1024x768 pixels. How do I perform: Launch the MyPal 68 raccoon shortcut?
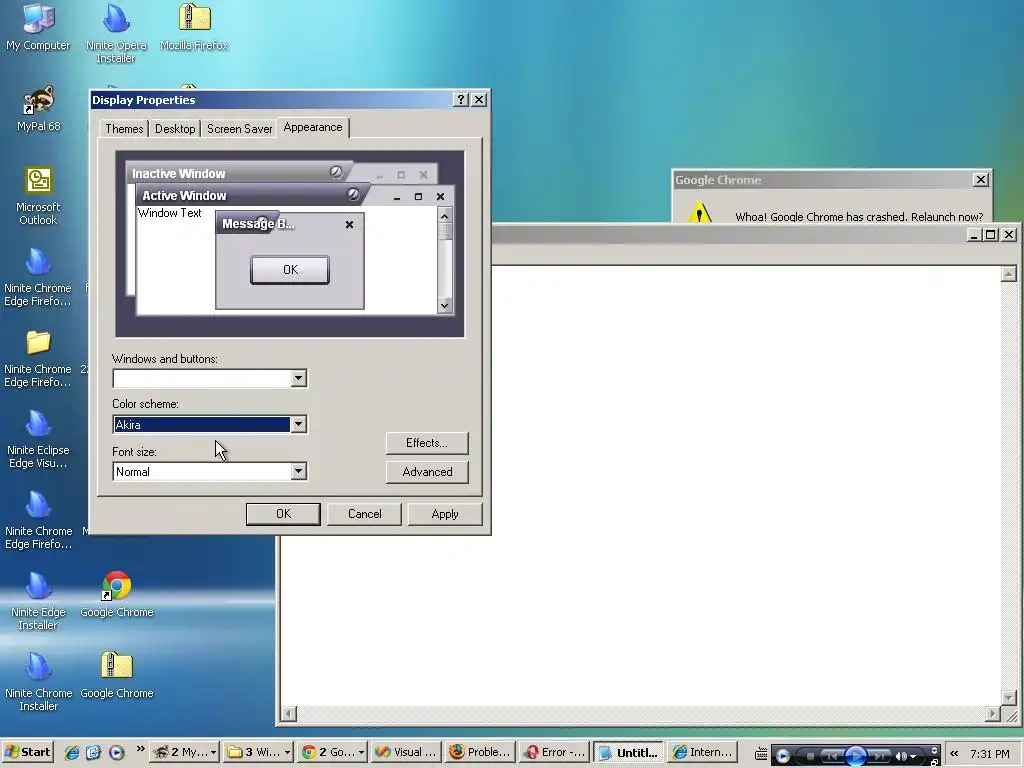39,108
